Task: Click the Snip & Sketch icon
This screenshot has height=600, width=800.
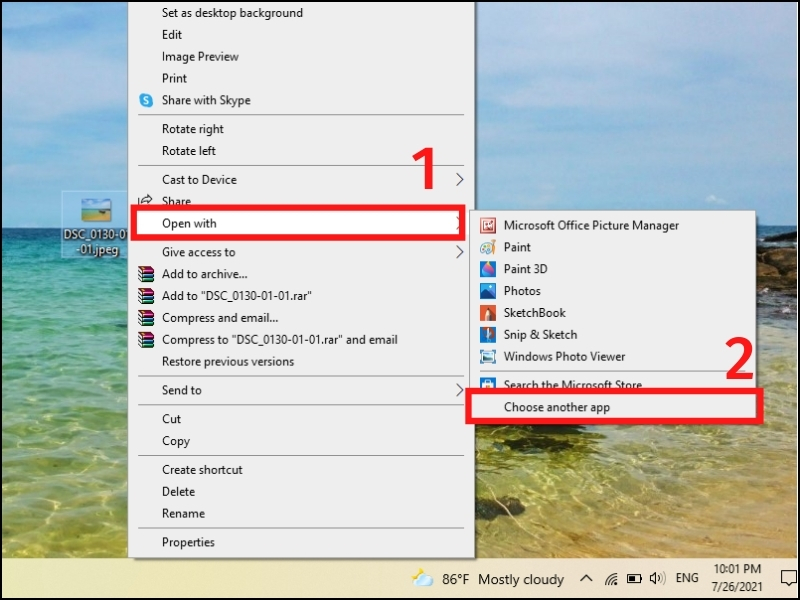Action: pos(488,335)
